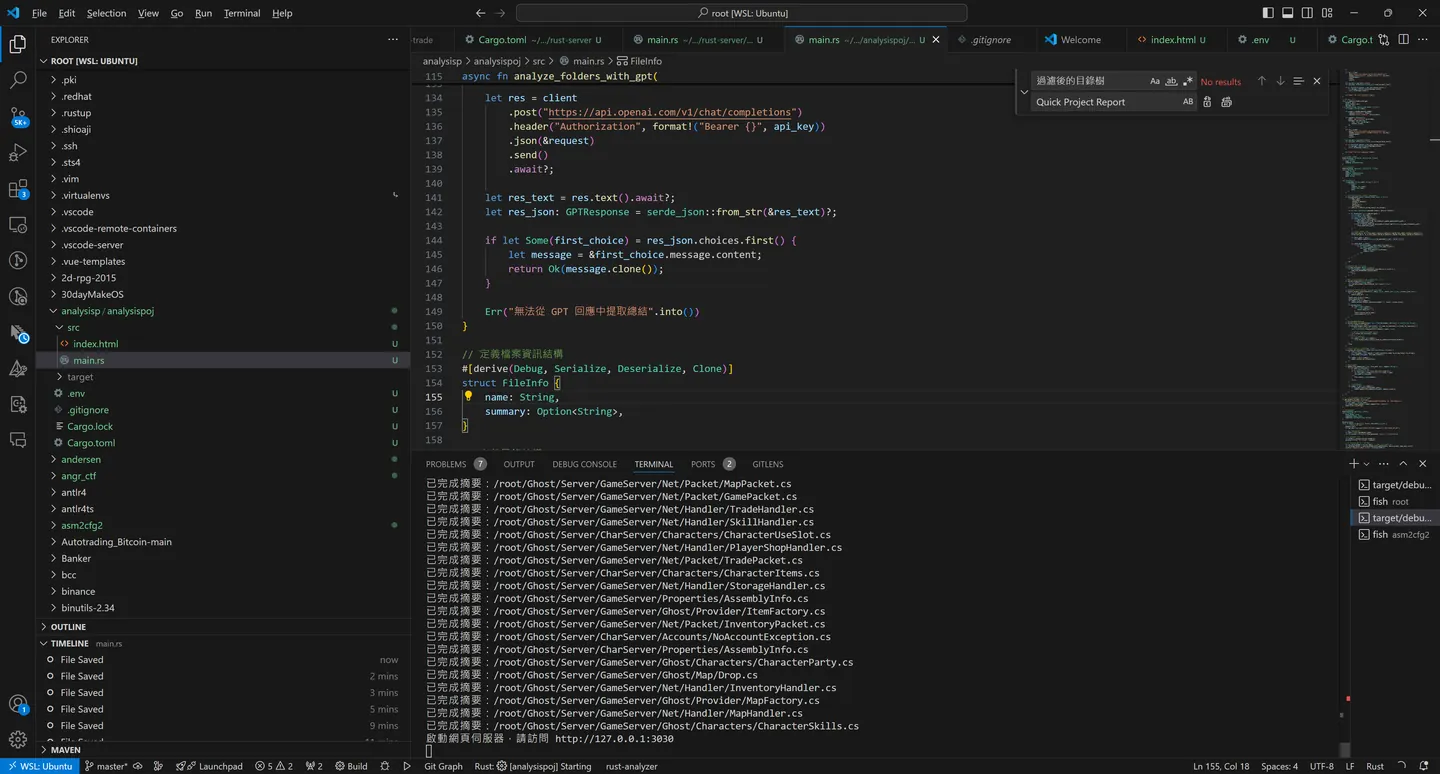Open the Extensions view in activity bar
This screenshot has width=1440, height=774.
[18, 189]
